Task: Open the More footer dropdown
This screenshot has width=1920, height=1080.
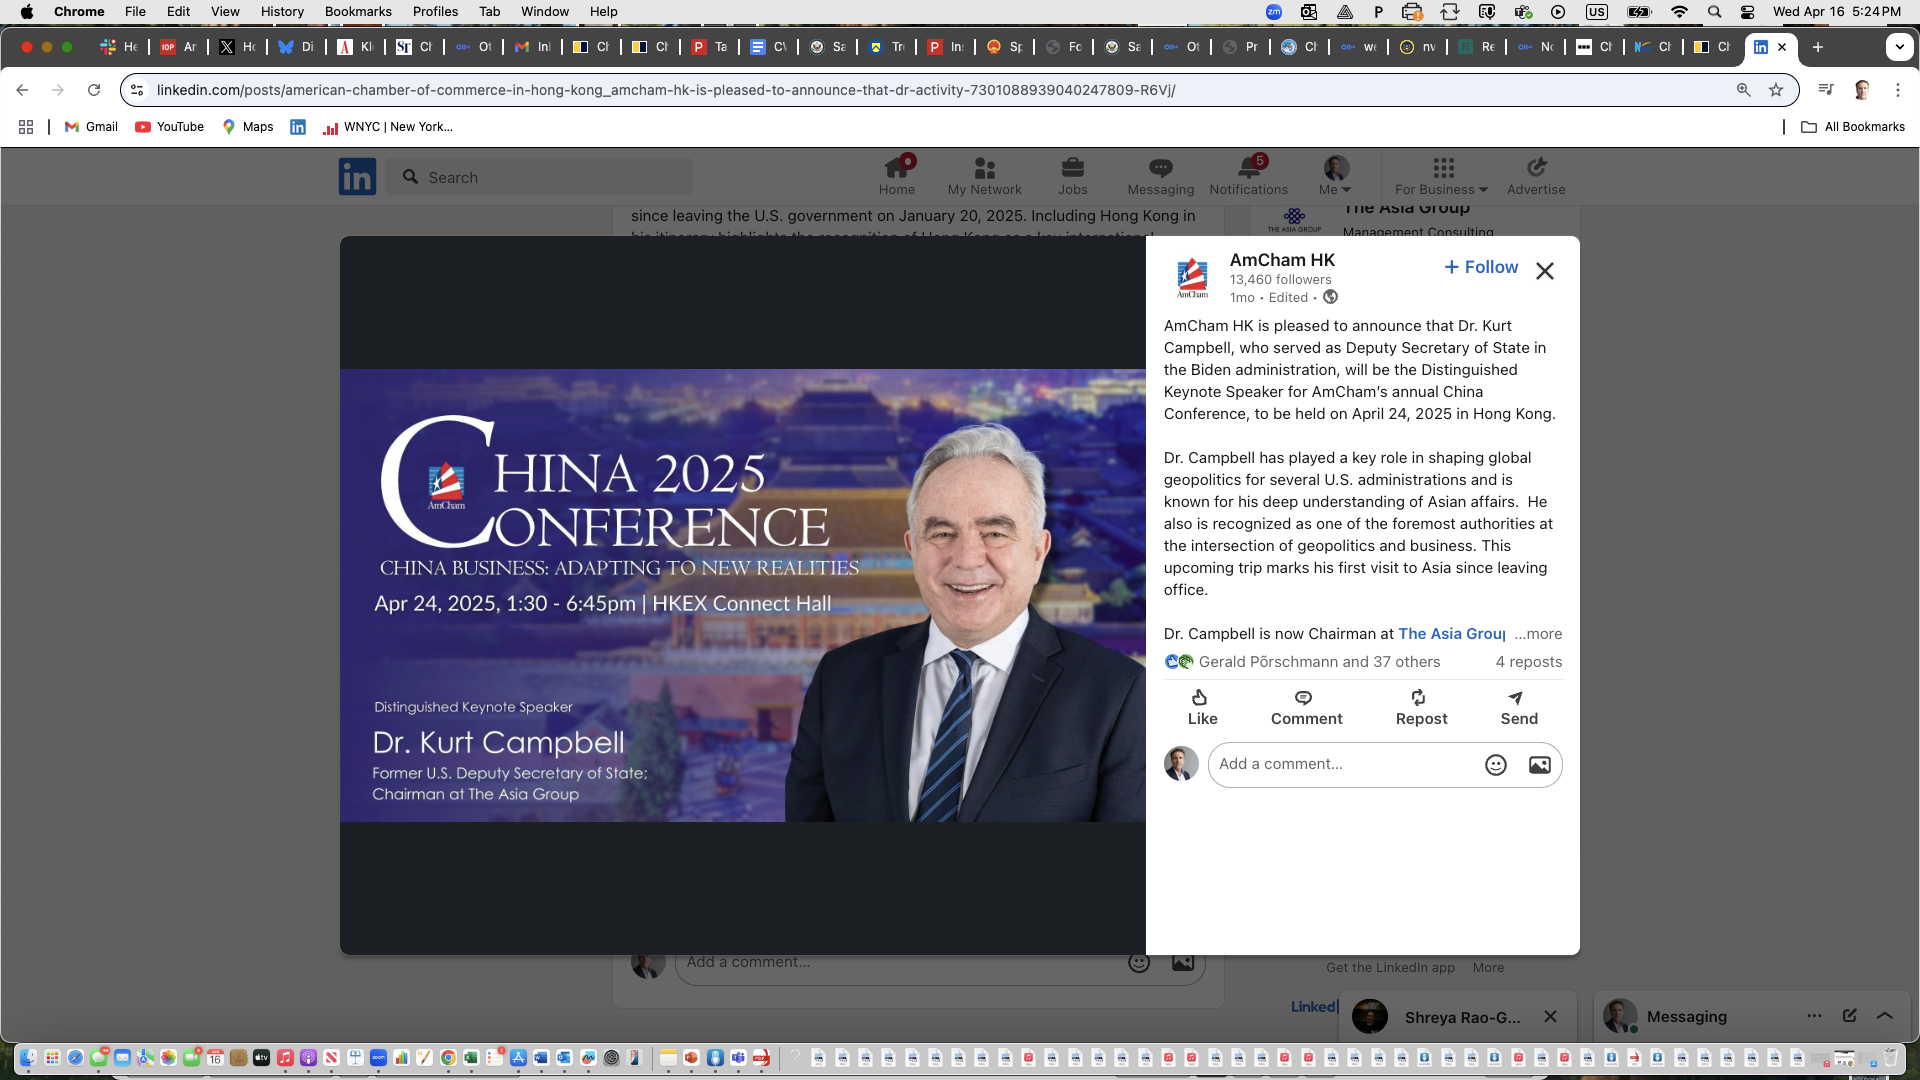Action: 1488,968
